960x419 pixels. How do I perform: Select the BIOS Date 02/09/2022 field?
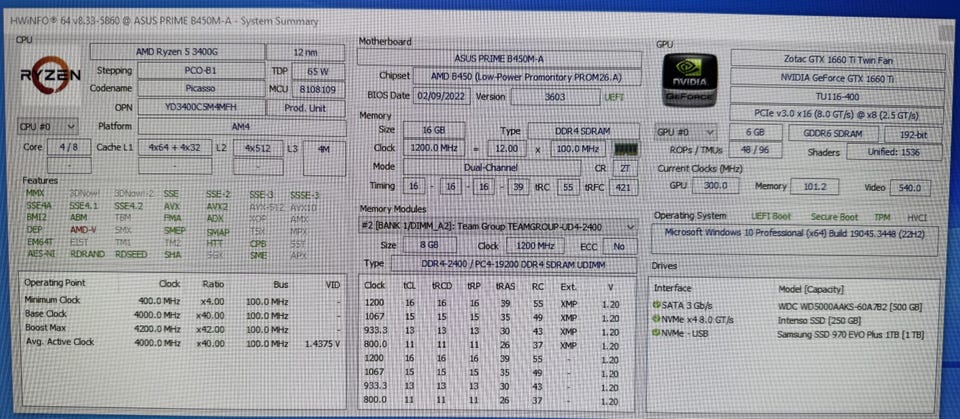442,96
